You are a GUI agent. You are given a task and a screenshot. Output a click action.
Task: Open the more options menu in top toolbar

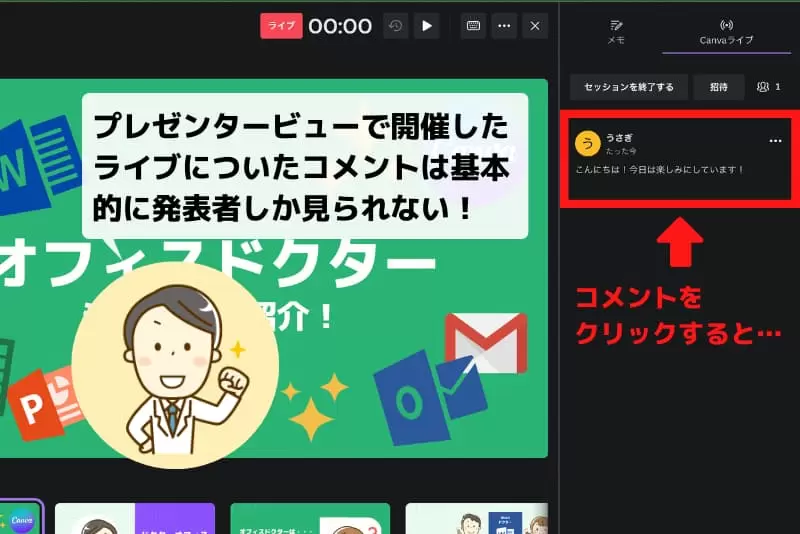click(x=504, y=26)
